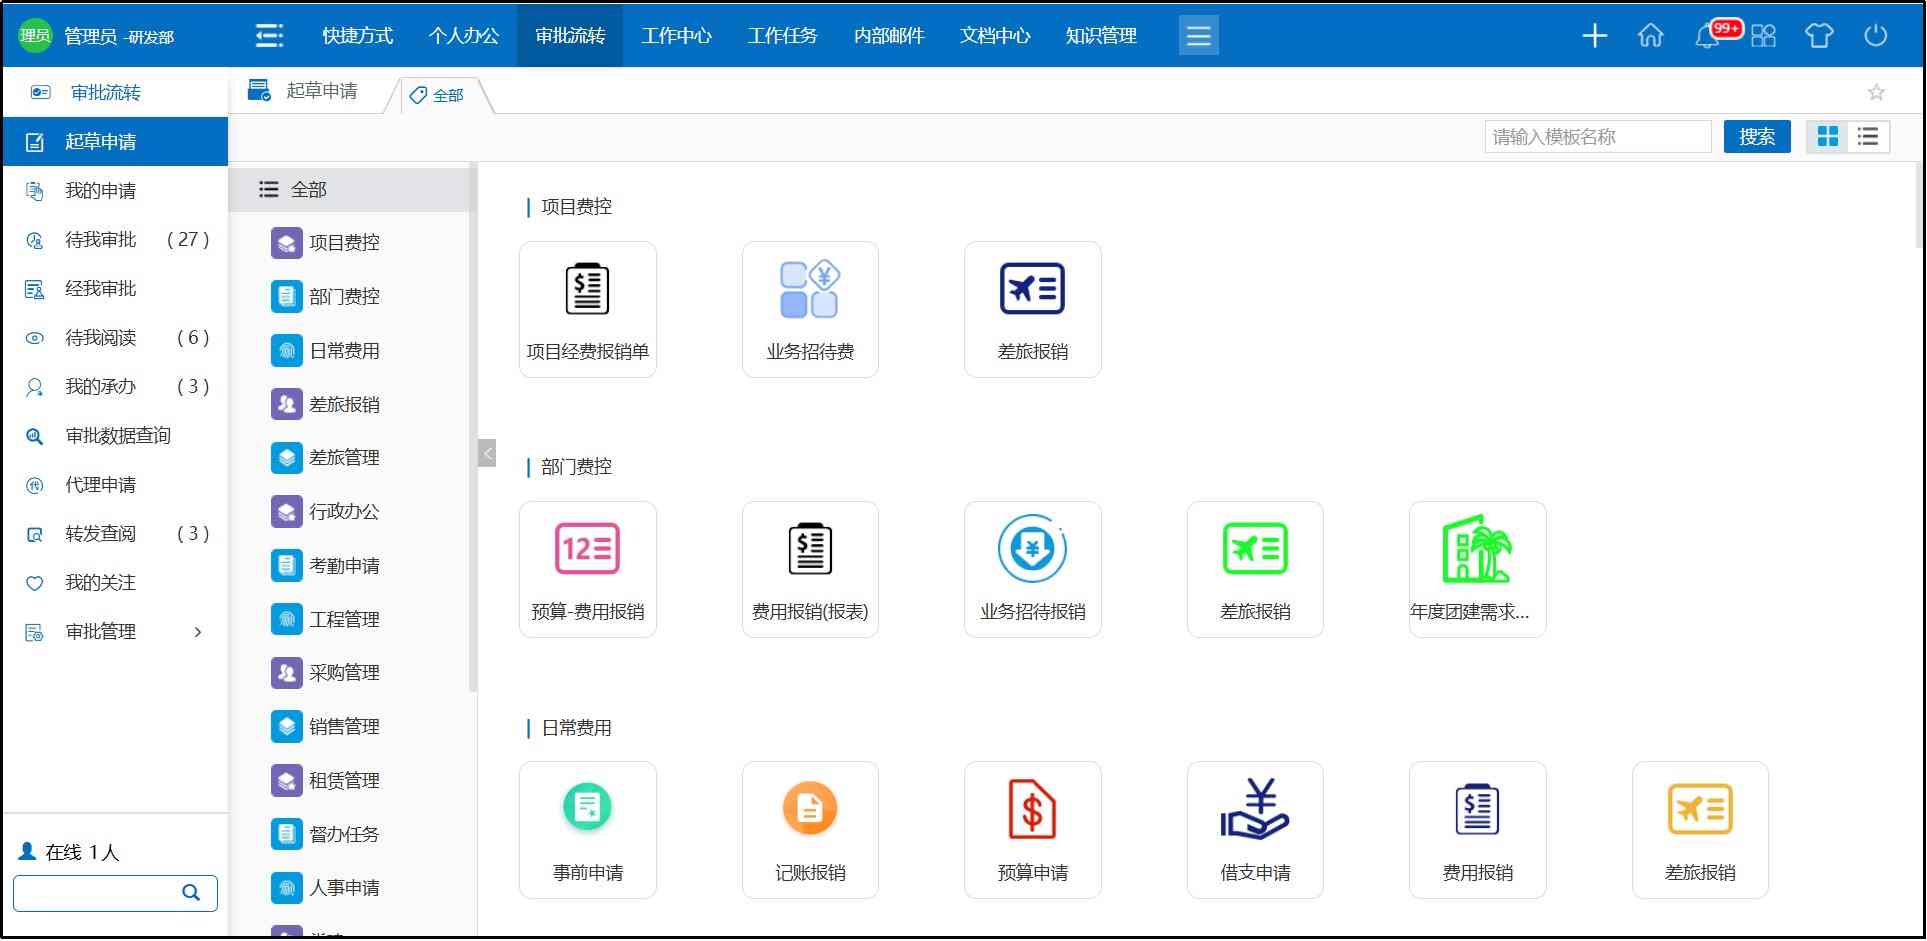
Task: Star this page as favorite
Action: point(1876,93)
